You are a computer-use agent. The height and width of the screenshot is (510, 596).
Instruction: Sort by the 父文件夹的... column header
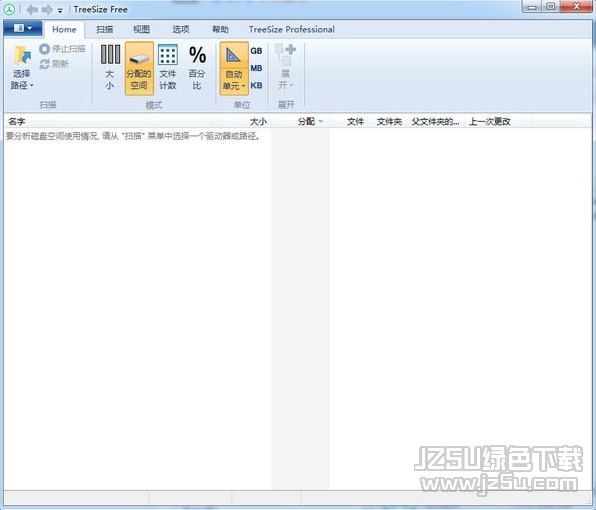(x=436, y=122)
